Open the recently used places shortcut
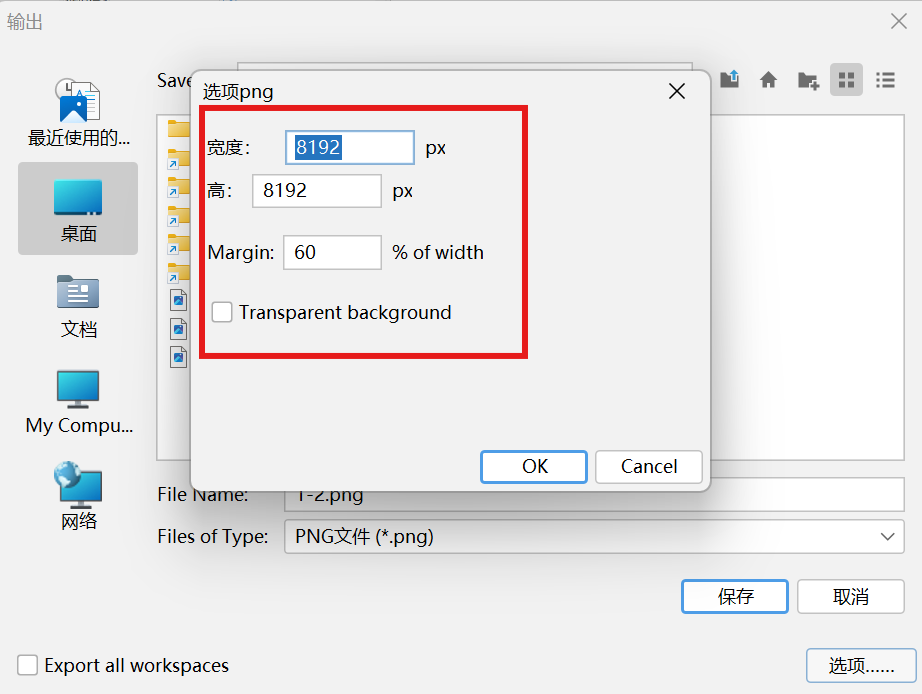922x694 pixels. coord(78,113)
